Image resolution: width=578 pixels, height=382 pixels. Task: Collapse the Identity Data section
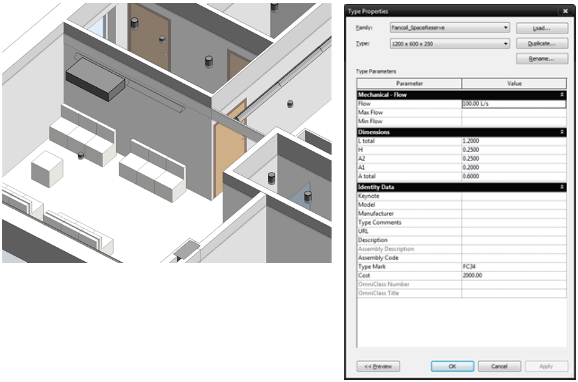click(x=562, y=187)
